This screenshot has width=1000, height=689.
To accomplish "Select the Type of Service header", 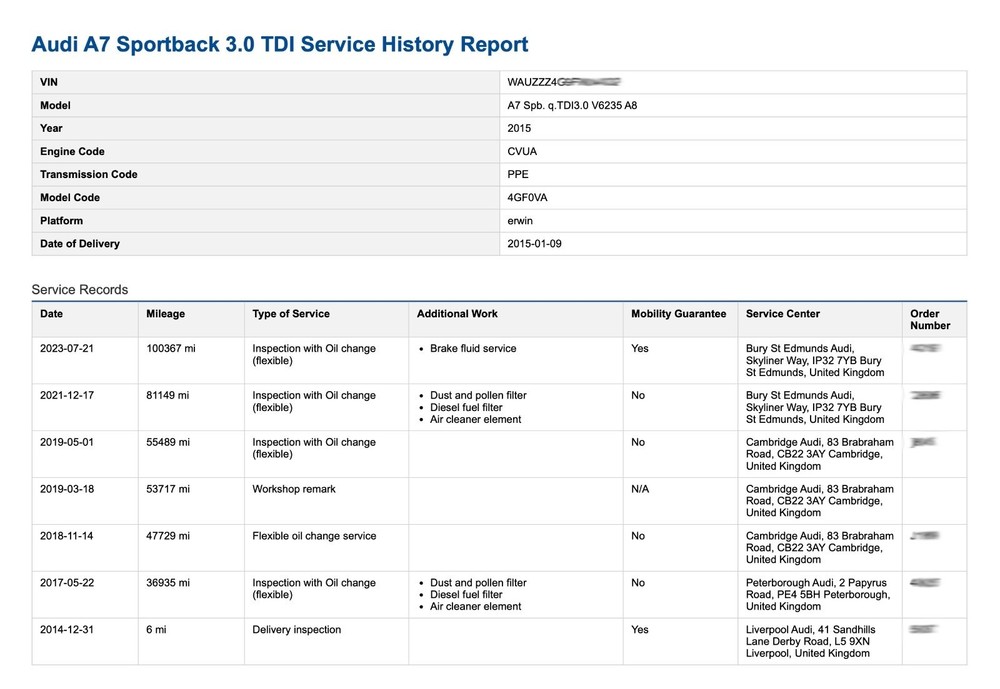I will [293, 314].
